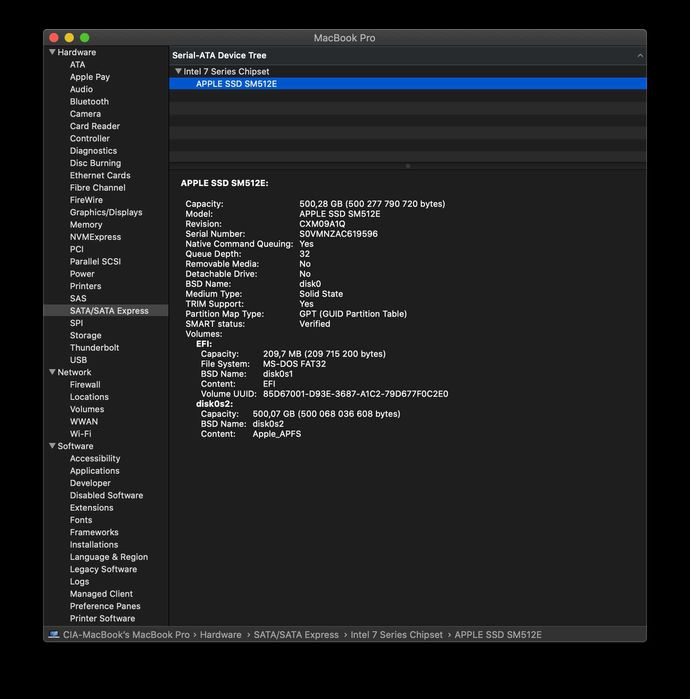Screen dimensions: 690x699
Task: Open Memory hardware section
Action: pyautogui.click(x=86, y=225)
